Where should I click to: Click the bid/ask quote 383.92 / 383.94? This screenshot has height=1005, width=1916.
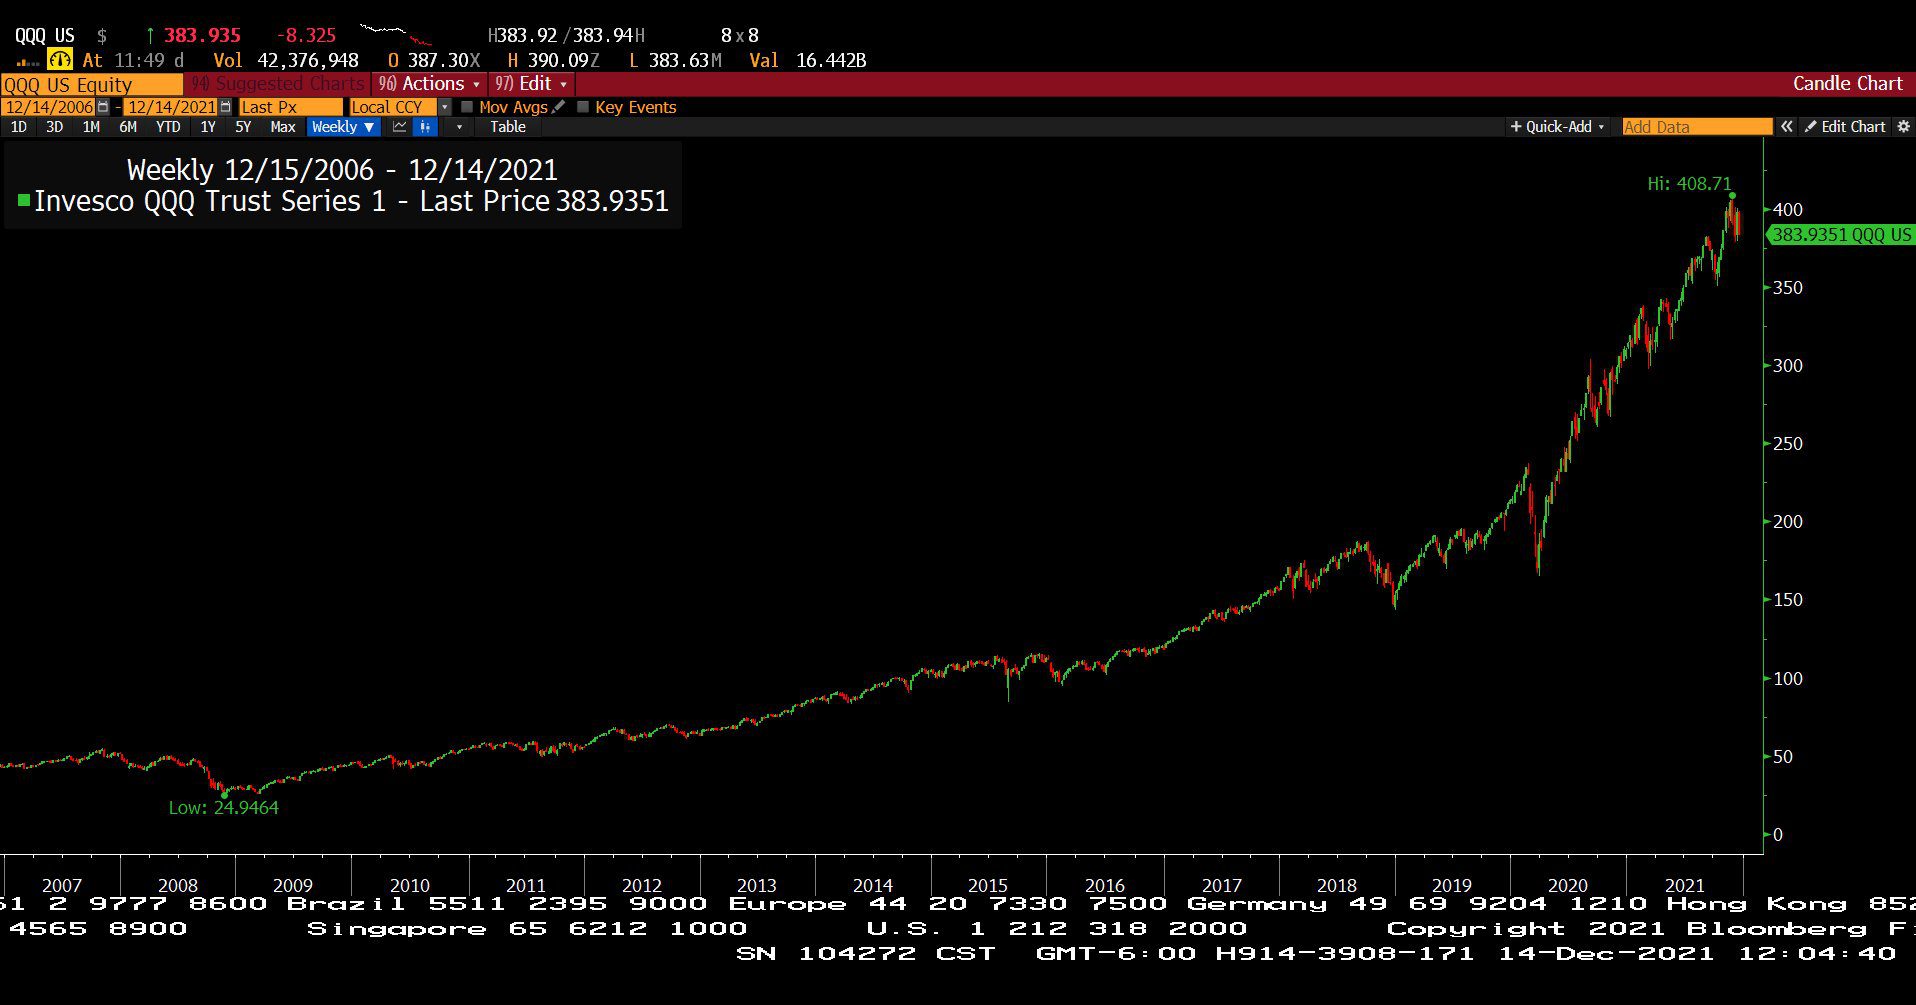click(x=566, y=35)
